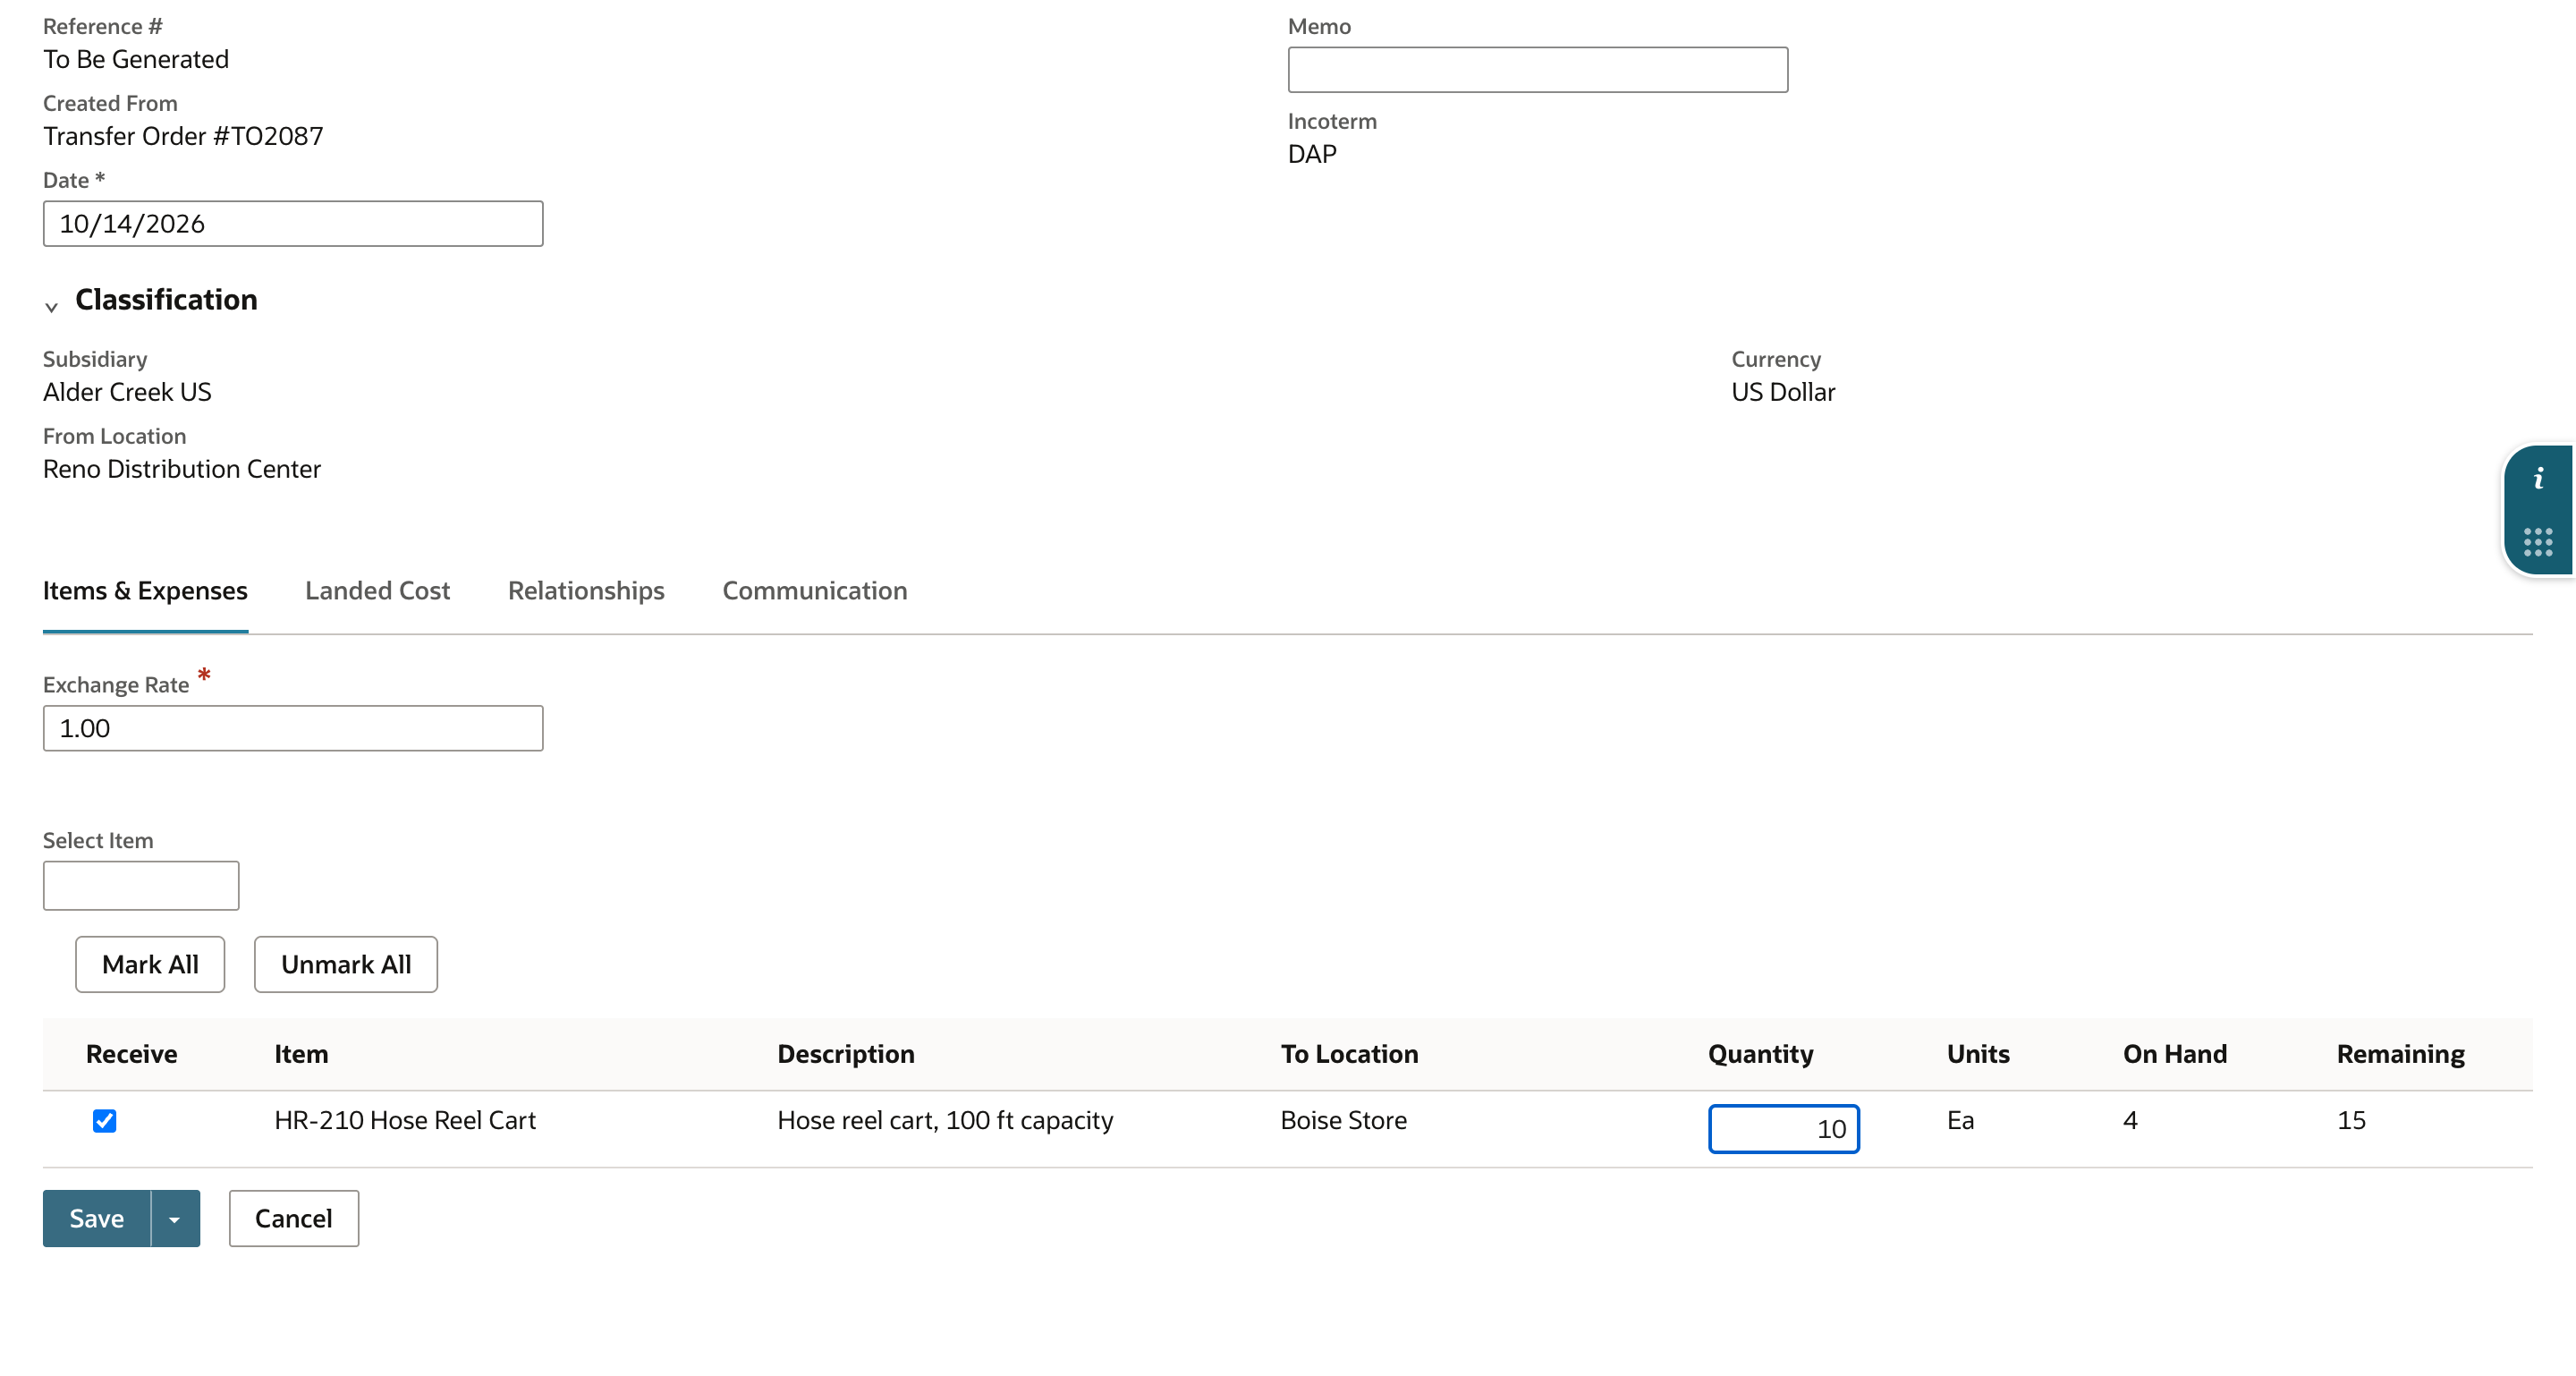This screenshot has width=2576, height=1376.
Task: Click the Date field showing 10/14/2026
Action: pyautogui.click(x=293, y=224)
